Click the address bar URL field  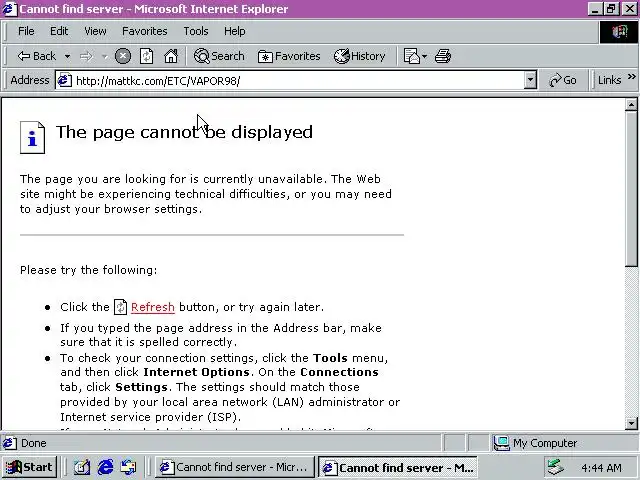(298, 81)
